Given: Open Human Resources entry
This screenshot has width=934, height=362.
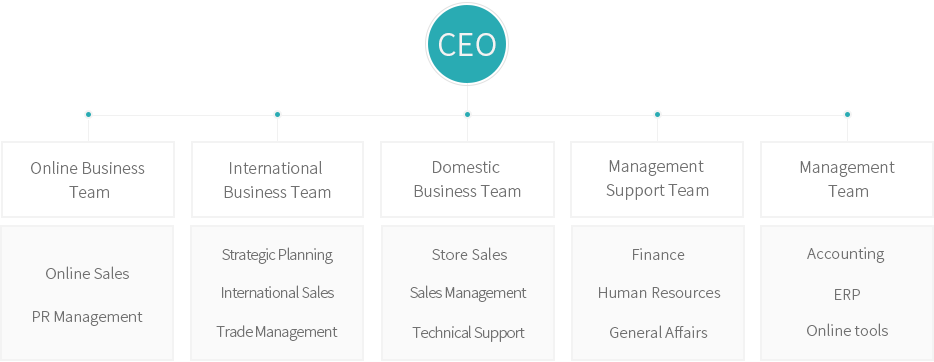Looking at the screenshot, I should pos(659,293).
